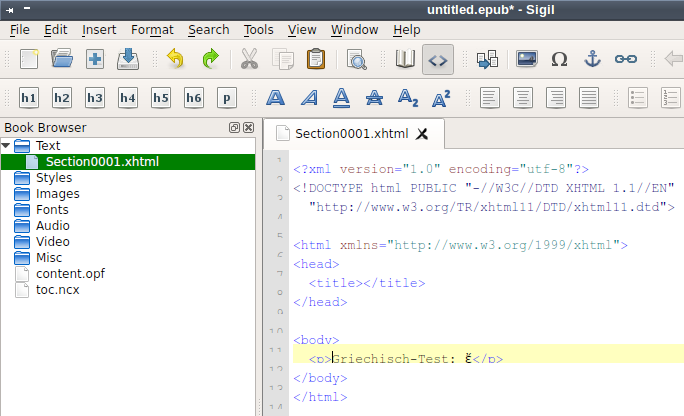684x416 pixels.
Task: Collapse the Text folder arrow
Action: (6, 145)
